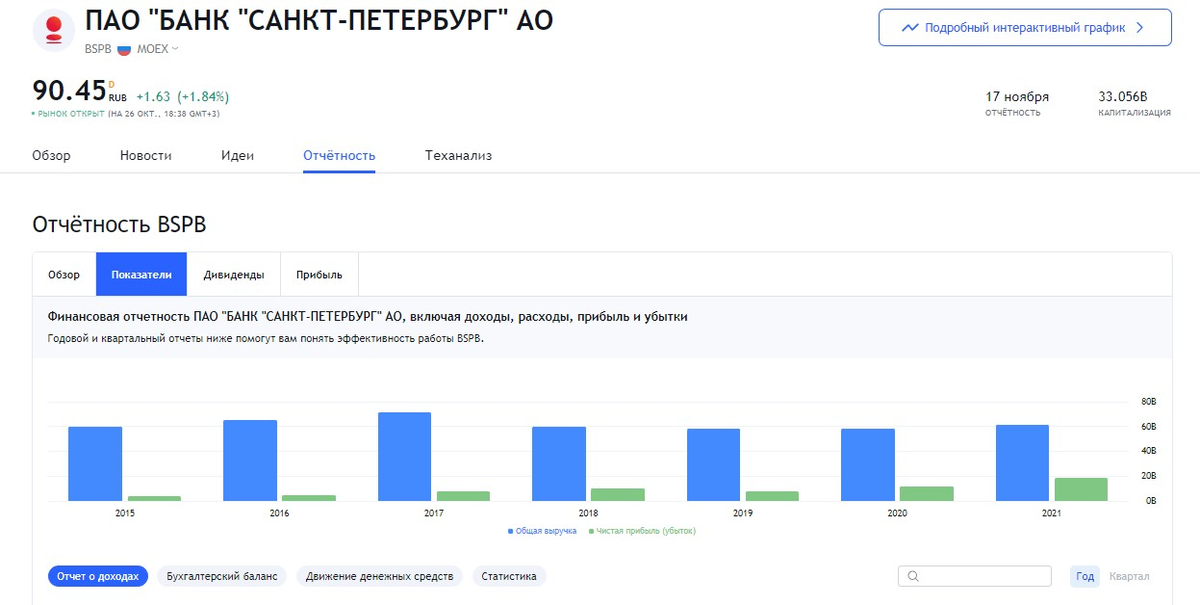Click the 2018 axis label
This screenshot has width=1200, height=605.
pos(588,513)
